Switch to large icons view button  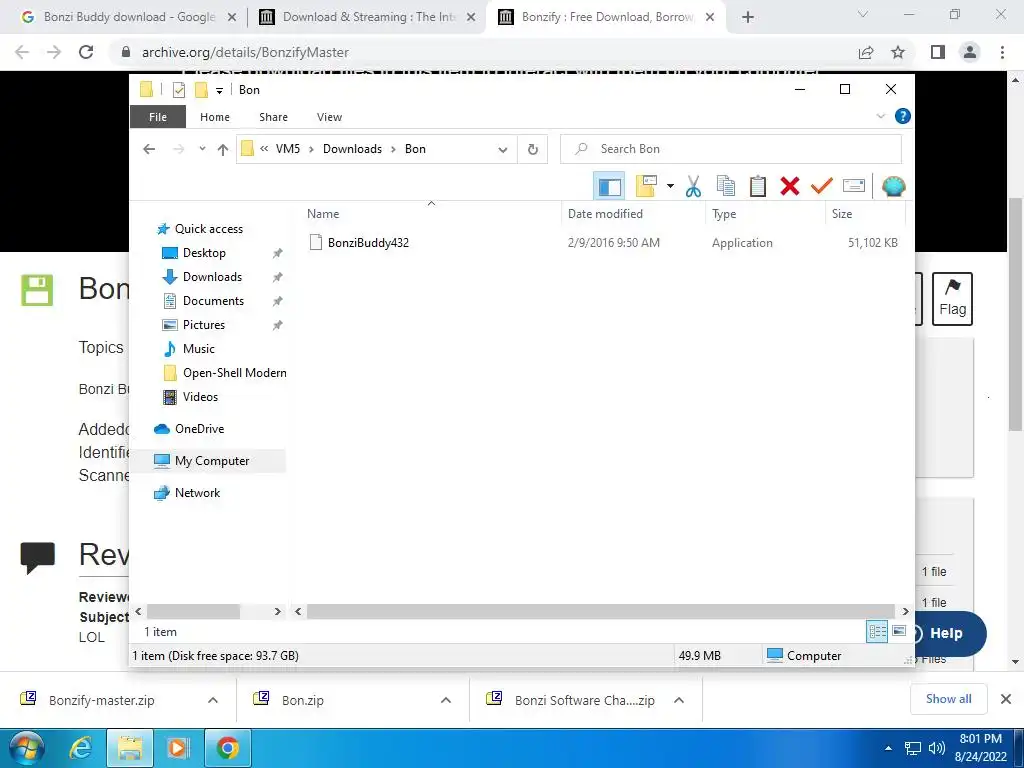click(x=899, y=632)
